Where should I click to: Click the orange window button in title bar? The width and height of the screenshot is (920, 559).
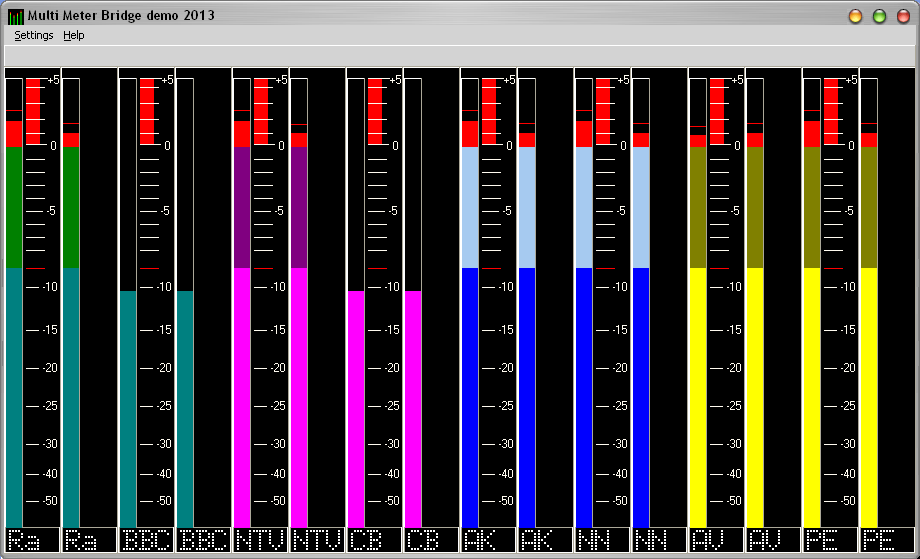(x=855, y=16)
